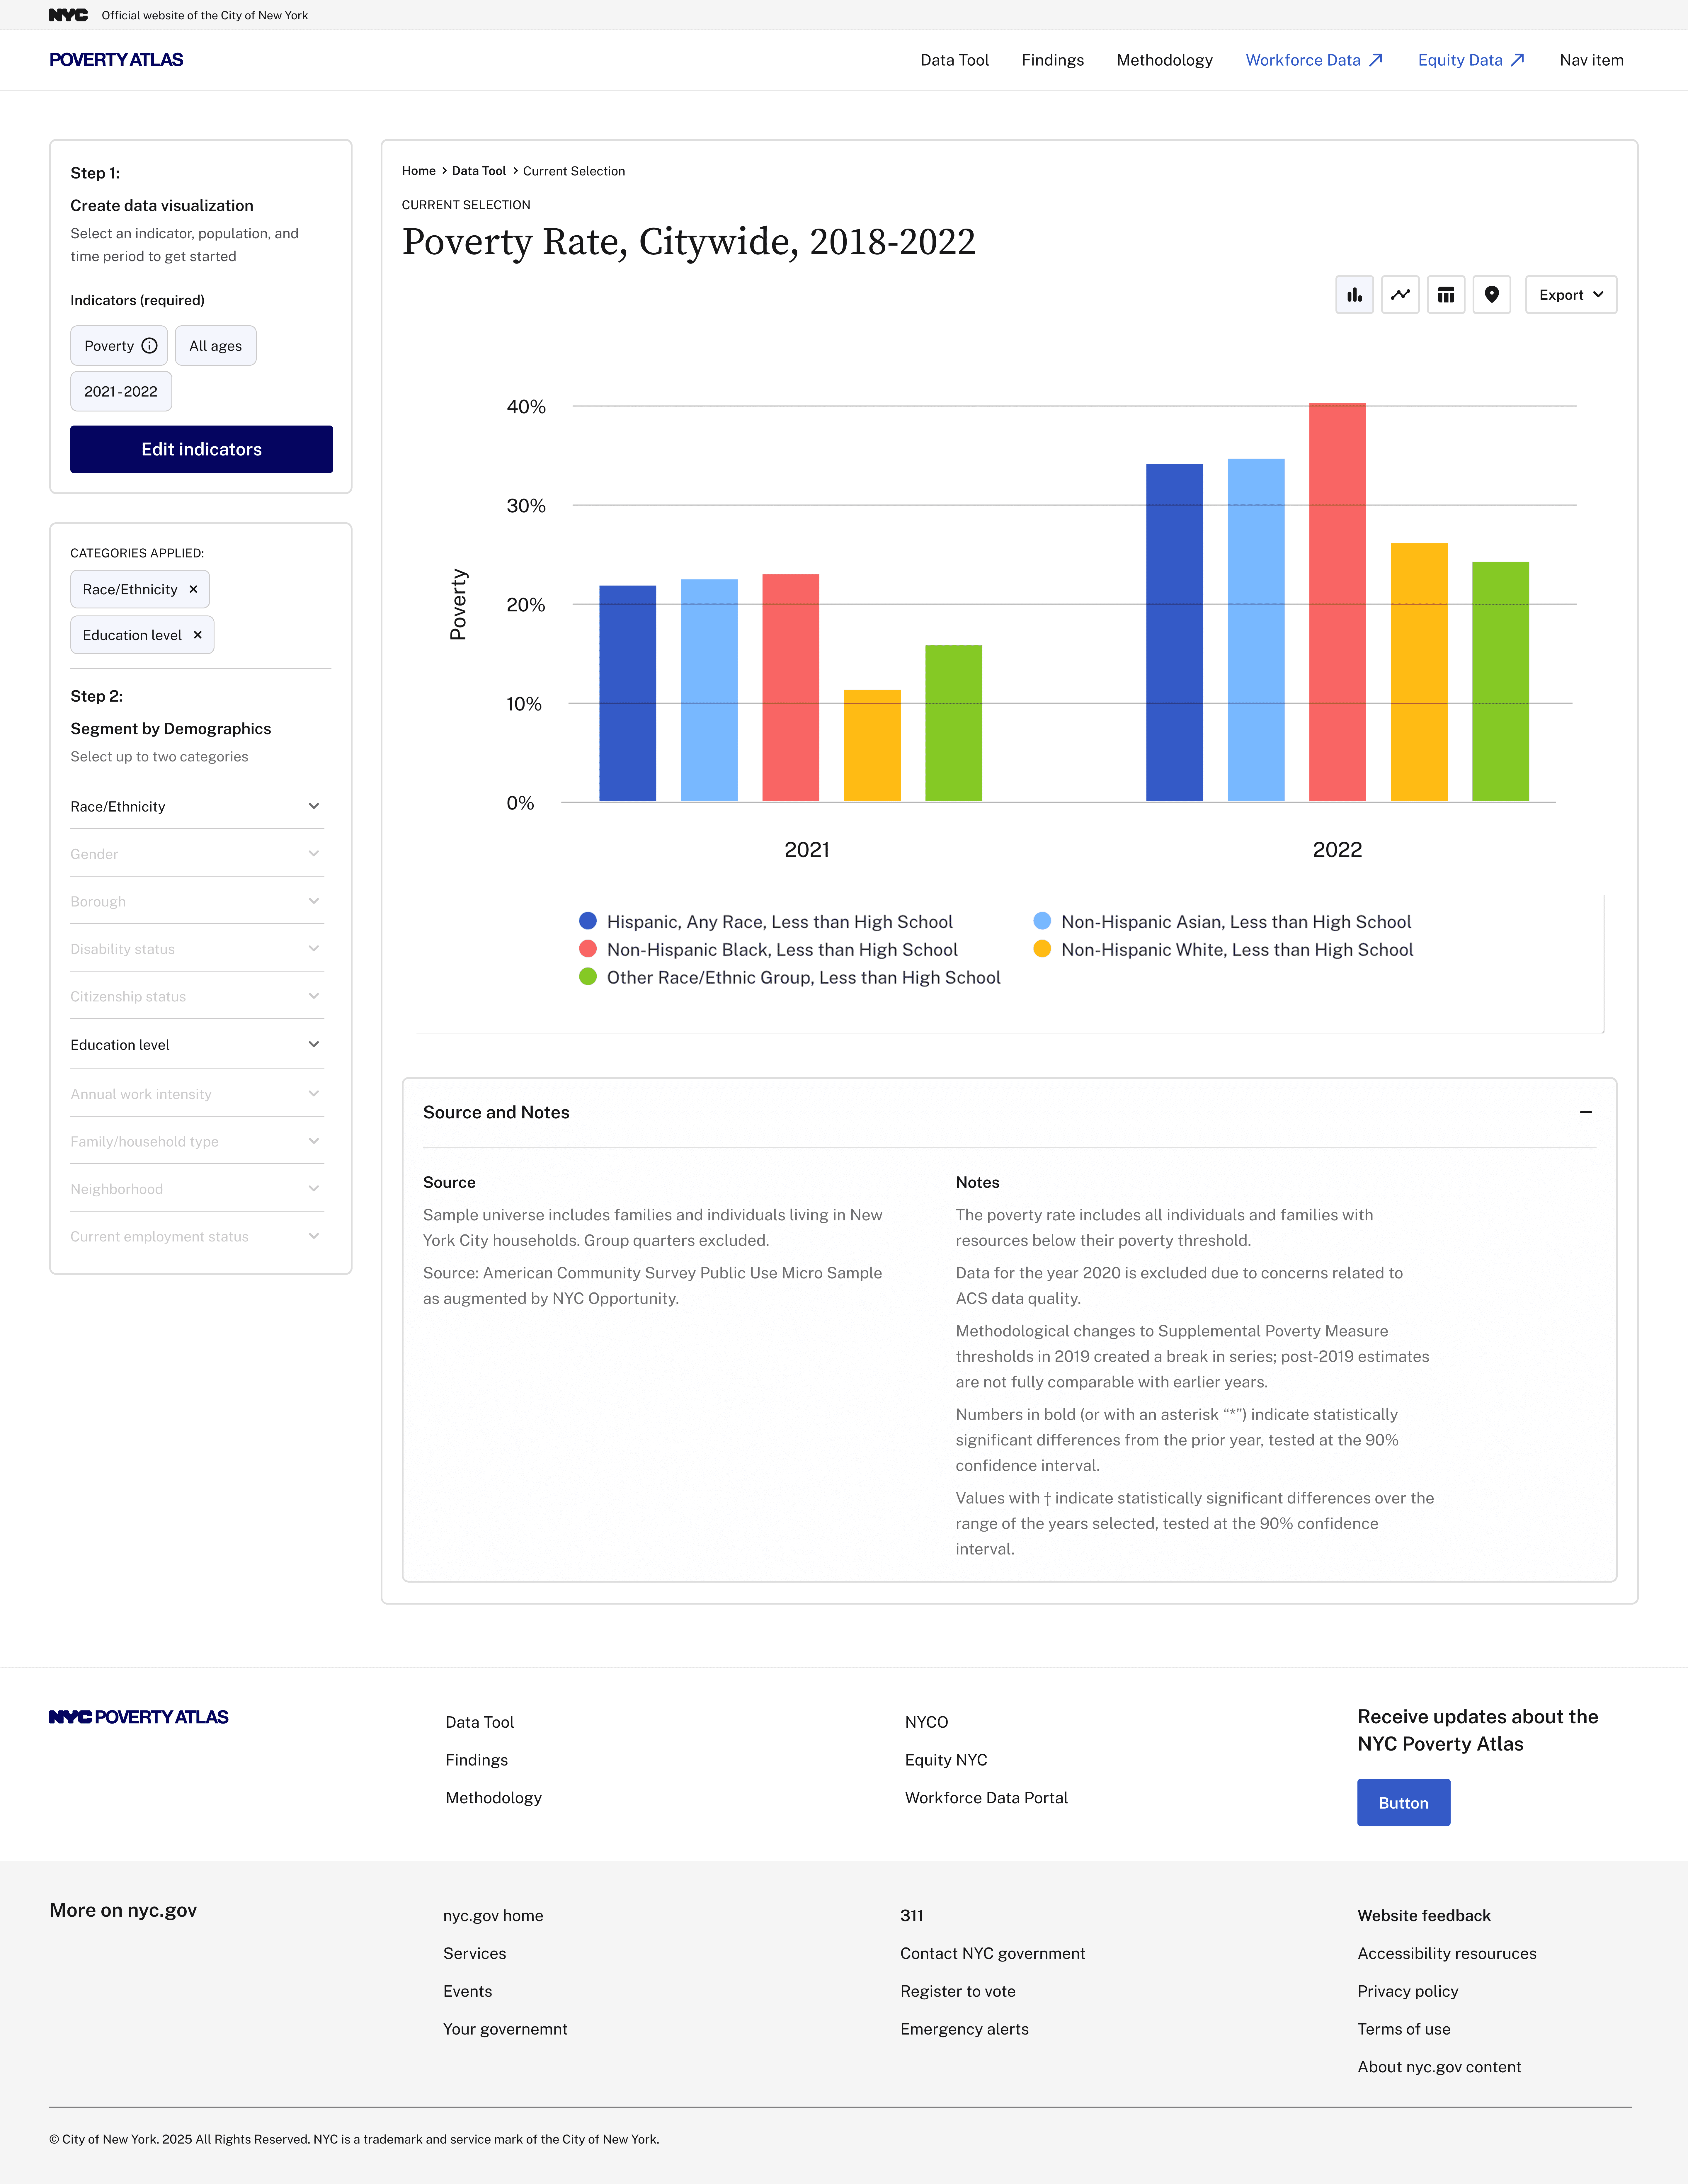Toggle Non-Hispanic Black legend swatch

click(x=588, y=949)
